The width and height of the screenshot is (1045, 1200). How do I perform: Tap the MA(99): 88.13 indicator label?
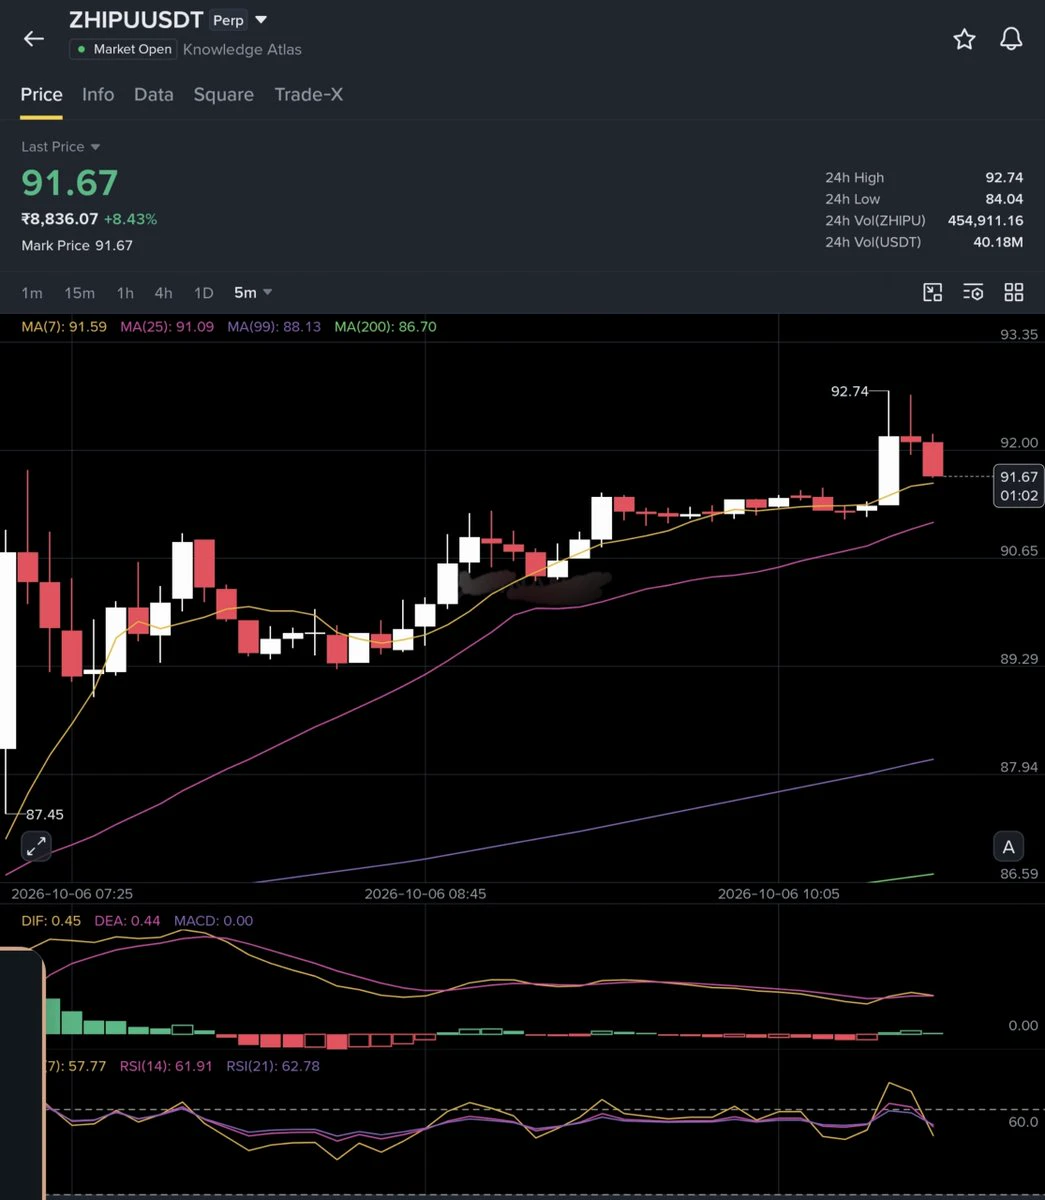coord(274,326)
